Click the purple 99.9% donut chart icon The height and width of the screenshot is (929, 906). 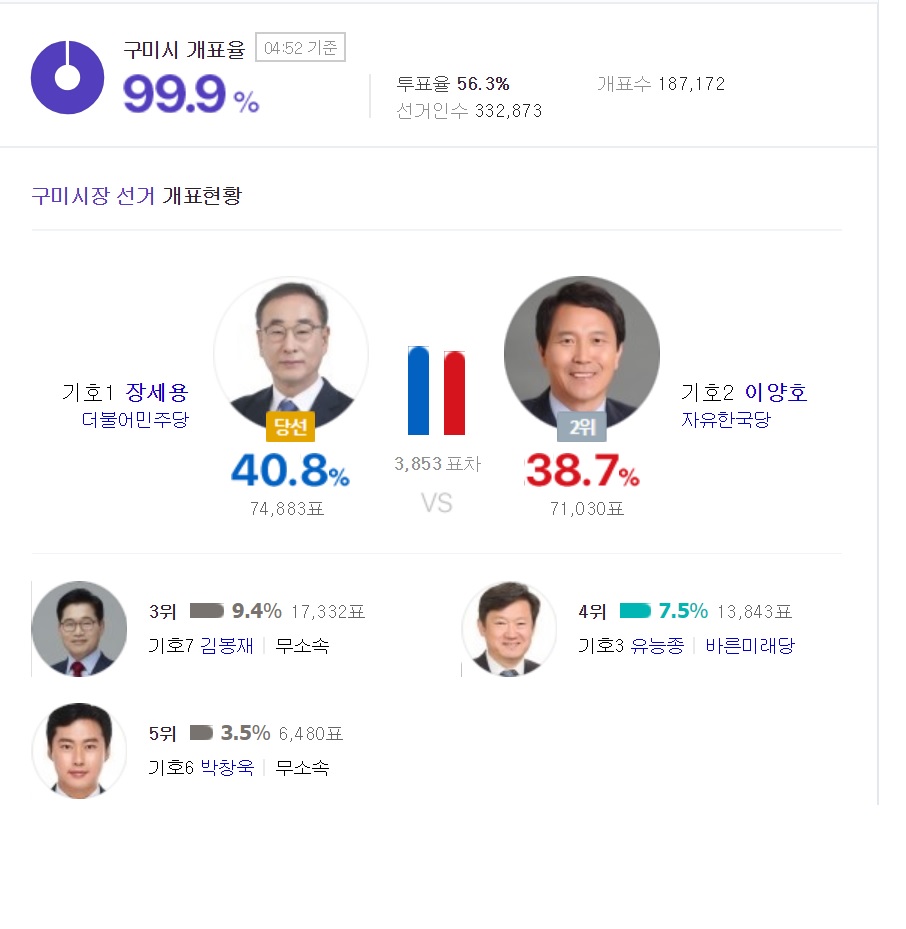point(68,77)
